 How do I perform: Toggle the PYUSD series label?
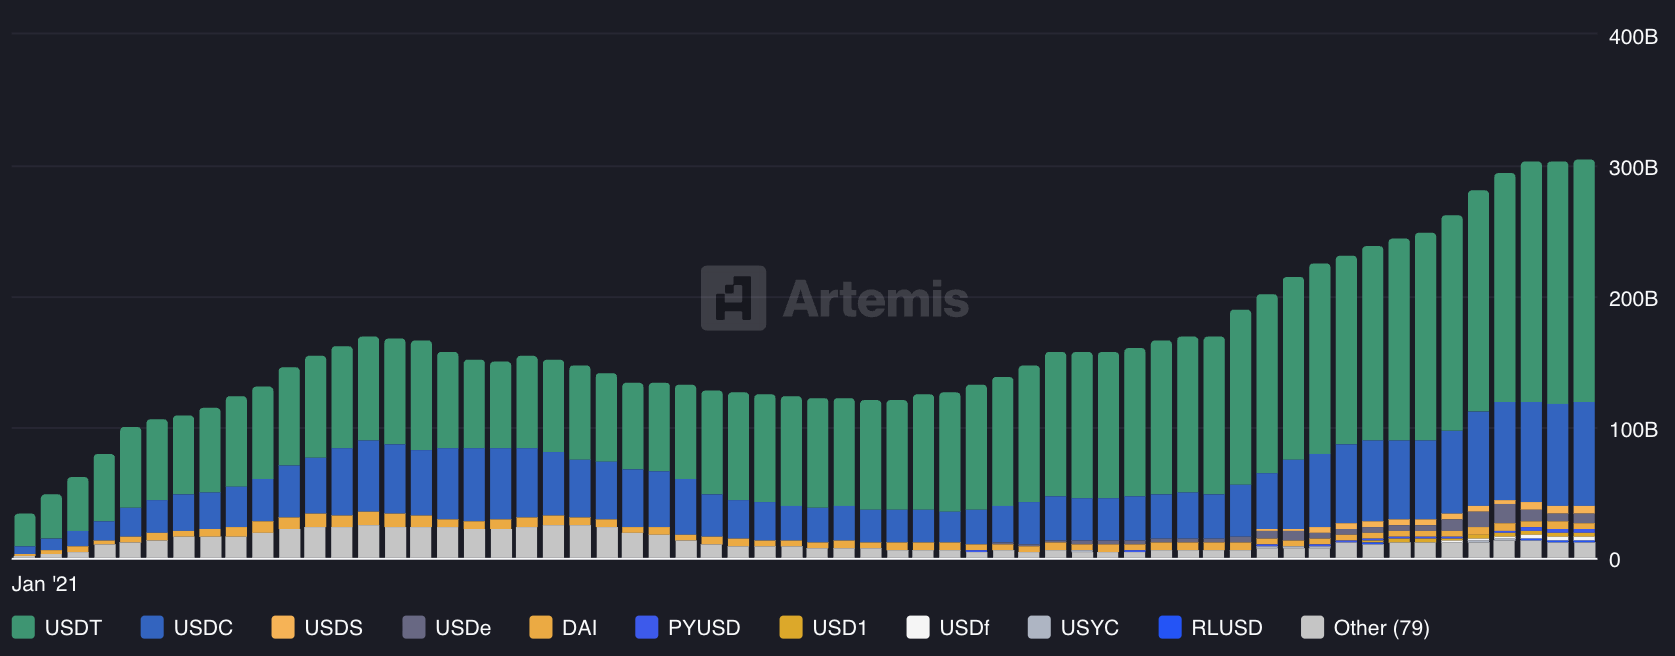[704, 628]
